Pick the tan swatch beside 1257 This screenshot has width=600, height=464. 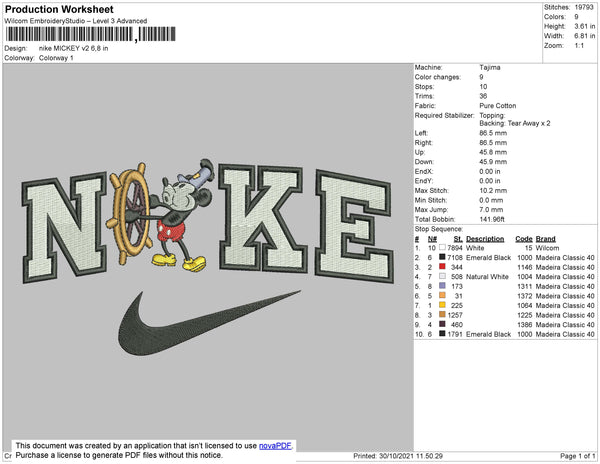click(442, 314)
